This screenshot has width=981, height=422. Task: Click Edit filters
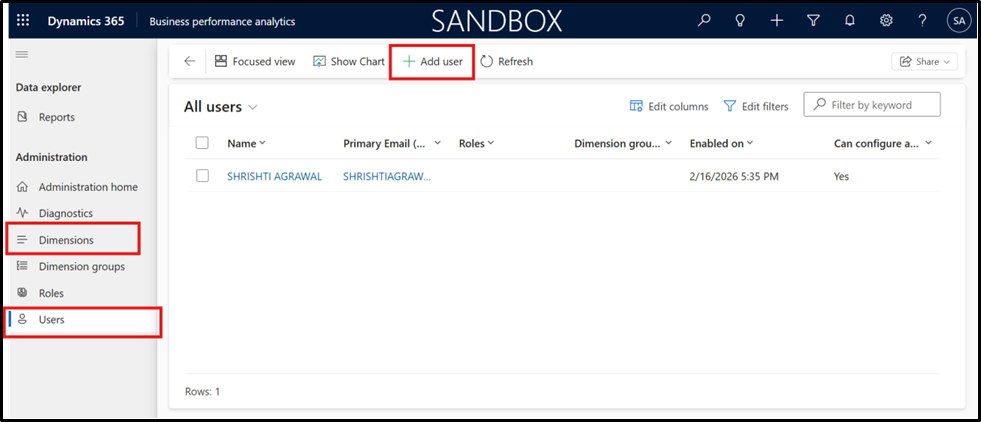pos(756,106)
